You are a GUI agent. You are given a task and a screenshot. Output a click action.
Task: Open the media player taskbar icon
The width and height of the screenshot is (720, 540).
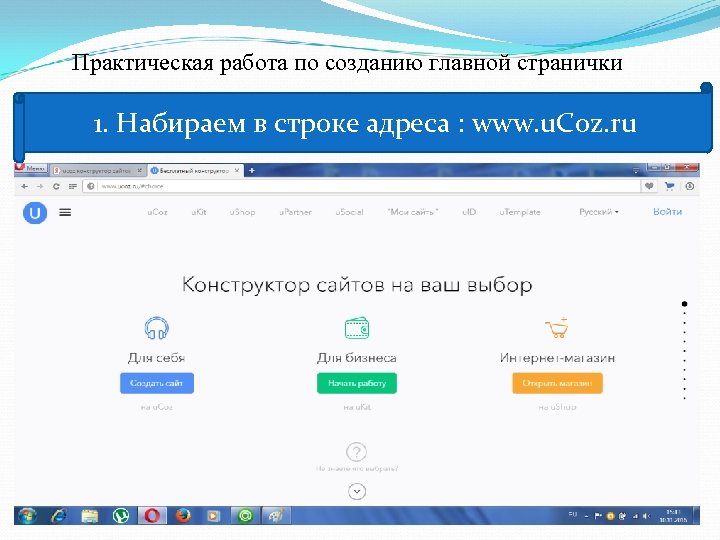click(x=214, y=516)
